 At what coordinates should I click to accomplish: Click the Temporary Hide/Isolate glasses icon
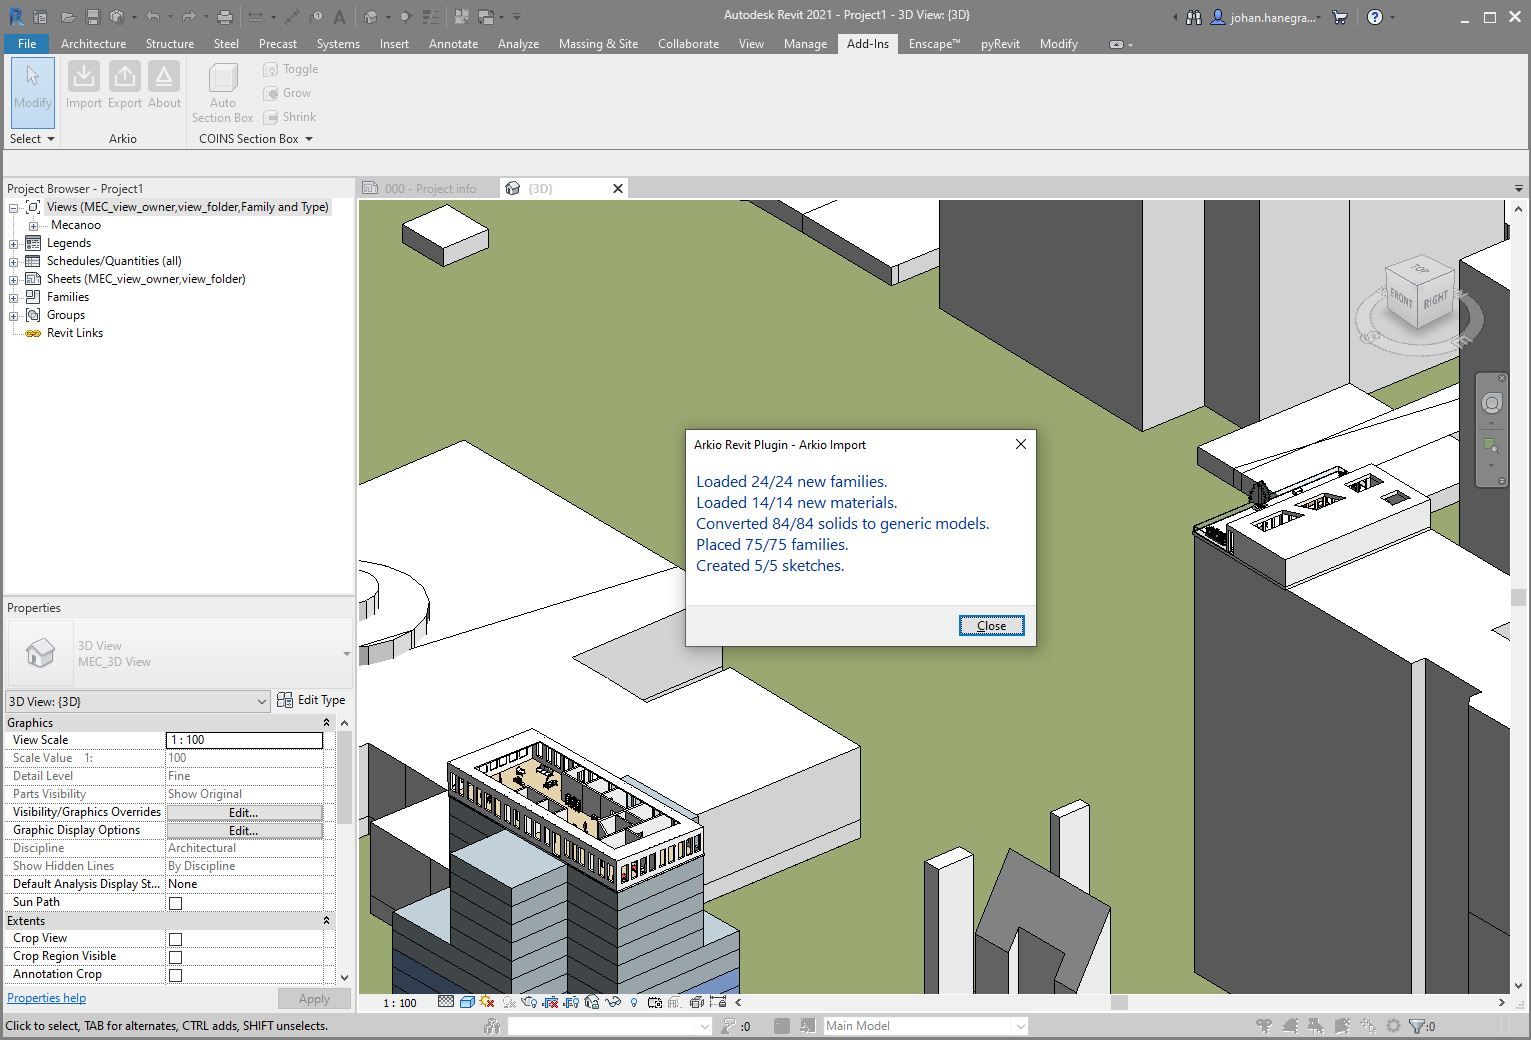tap(612, 1002)
